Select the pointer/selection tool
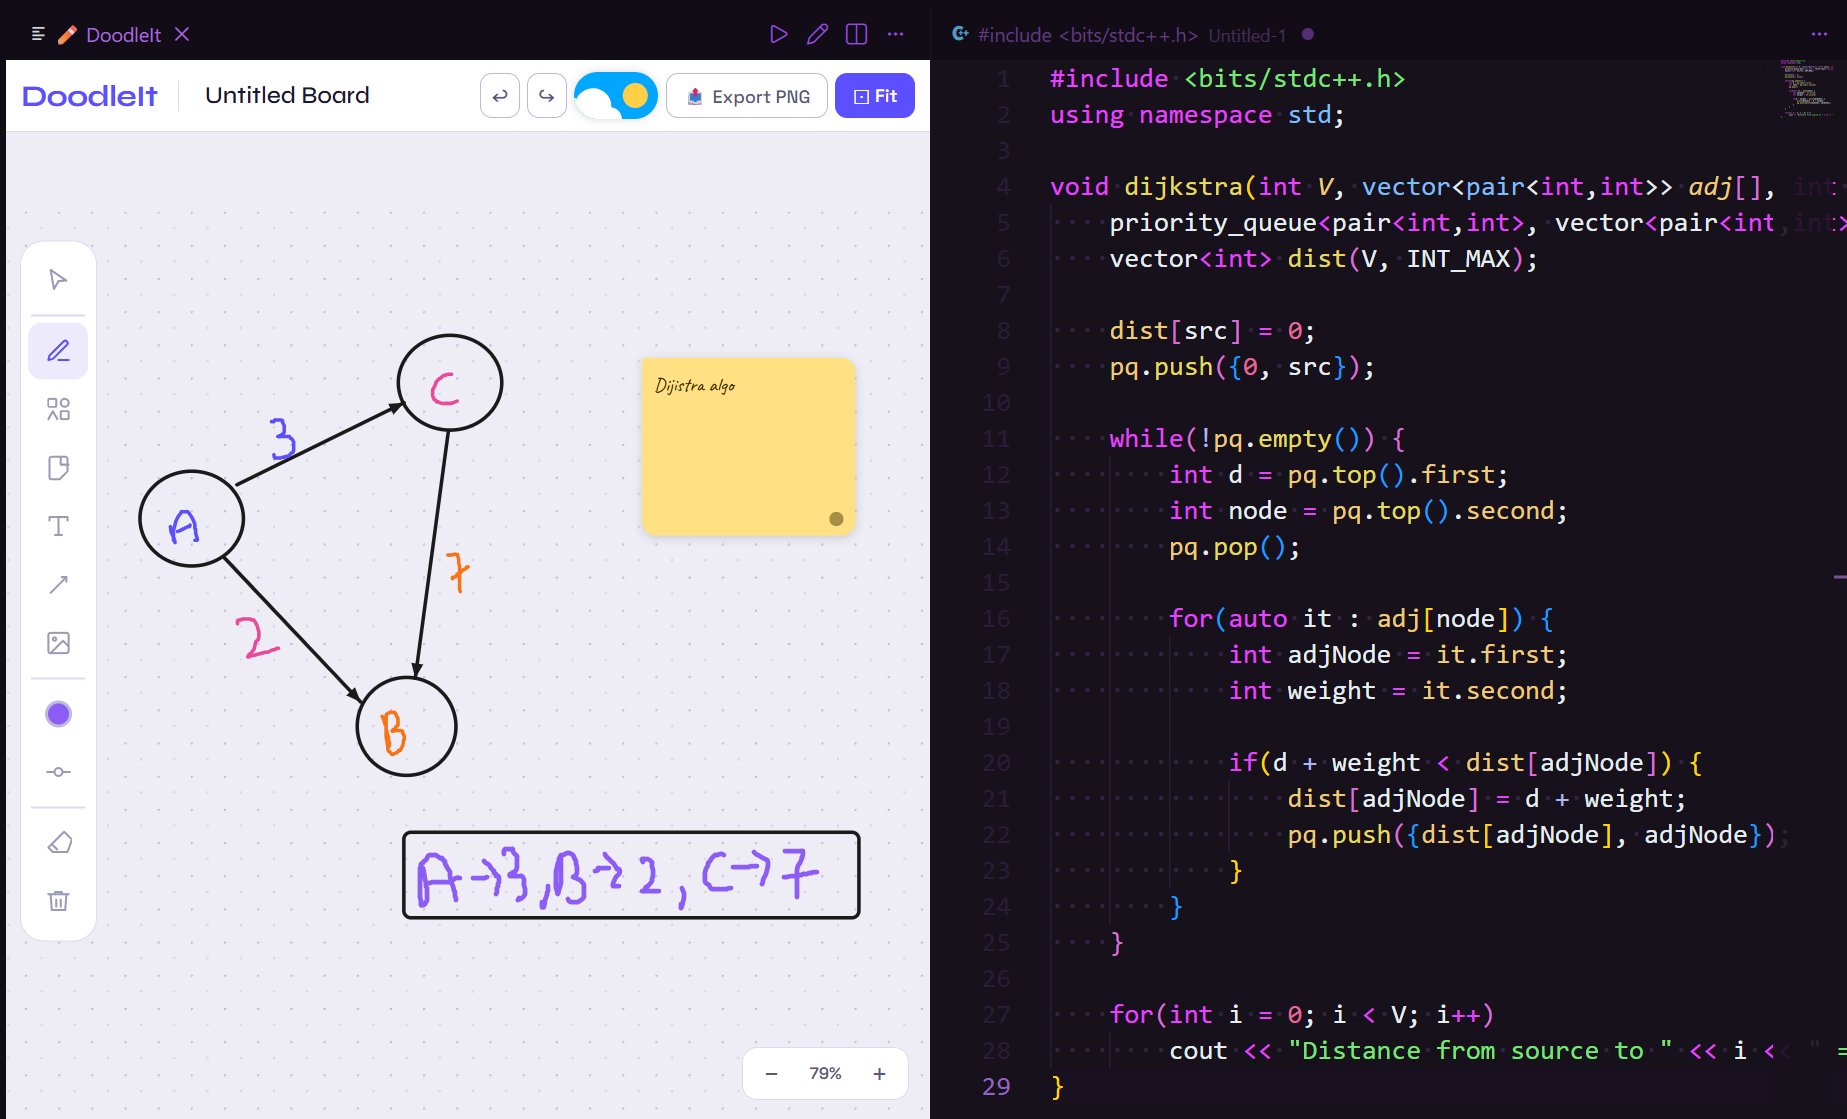The image size is (1847, 1119). coord(58,279)
